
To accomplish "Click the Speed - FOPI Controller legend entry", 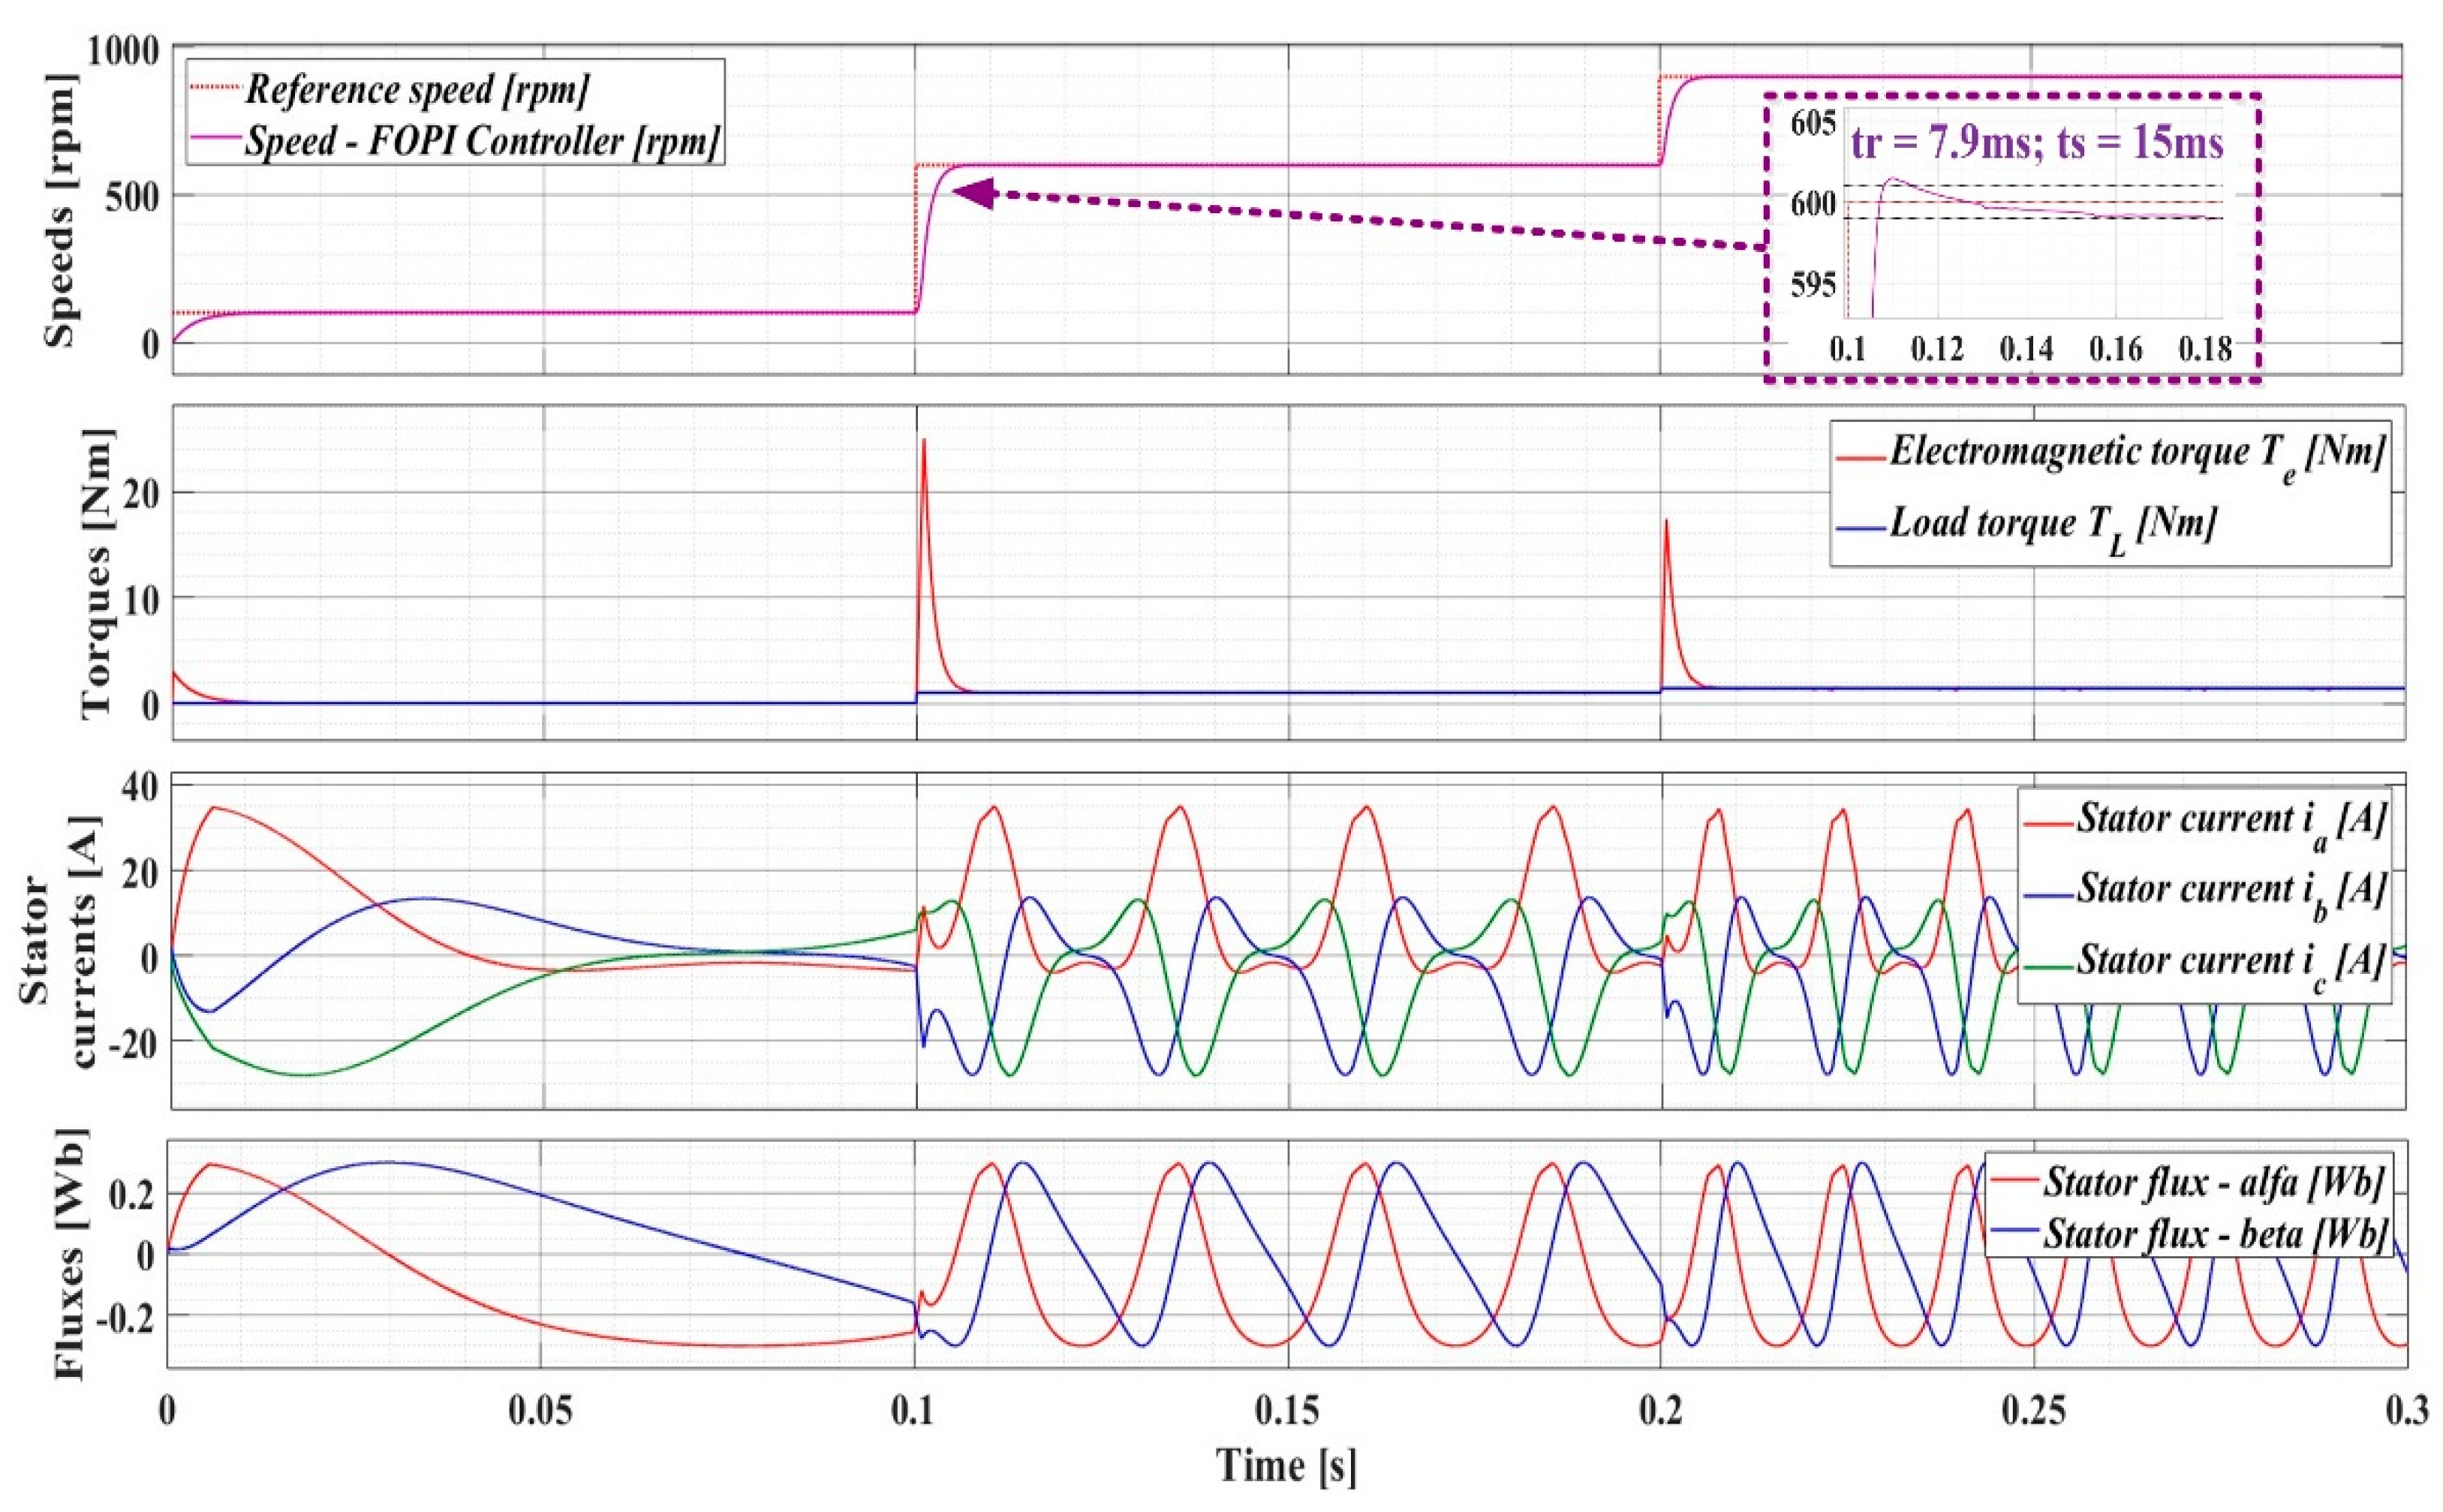I will coord(481,141).
